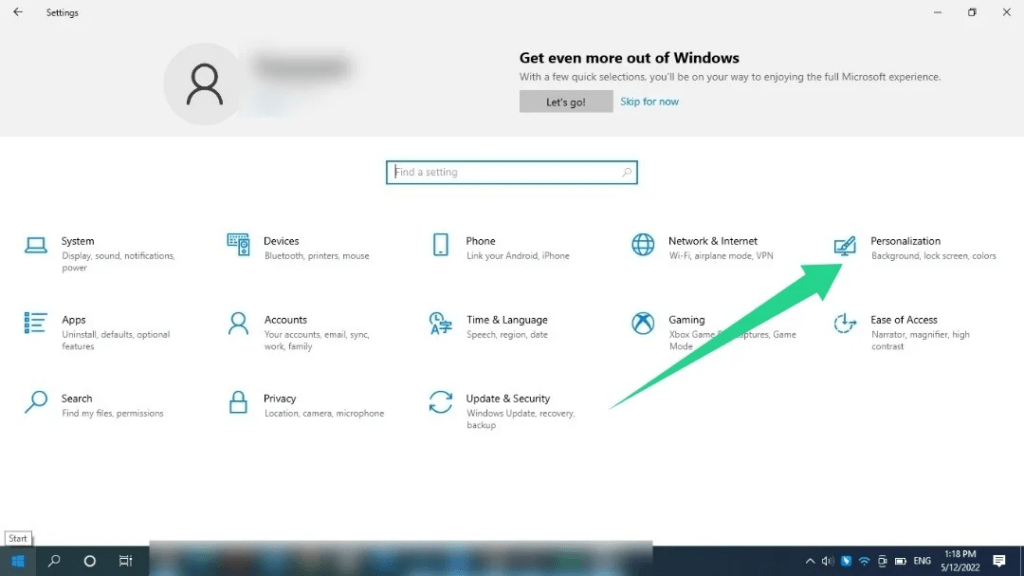Viewport: 1024px width, 576px height.
Task: Select the Privacy padlock icon
Action: pyautogui.click(x=238, y=402)
